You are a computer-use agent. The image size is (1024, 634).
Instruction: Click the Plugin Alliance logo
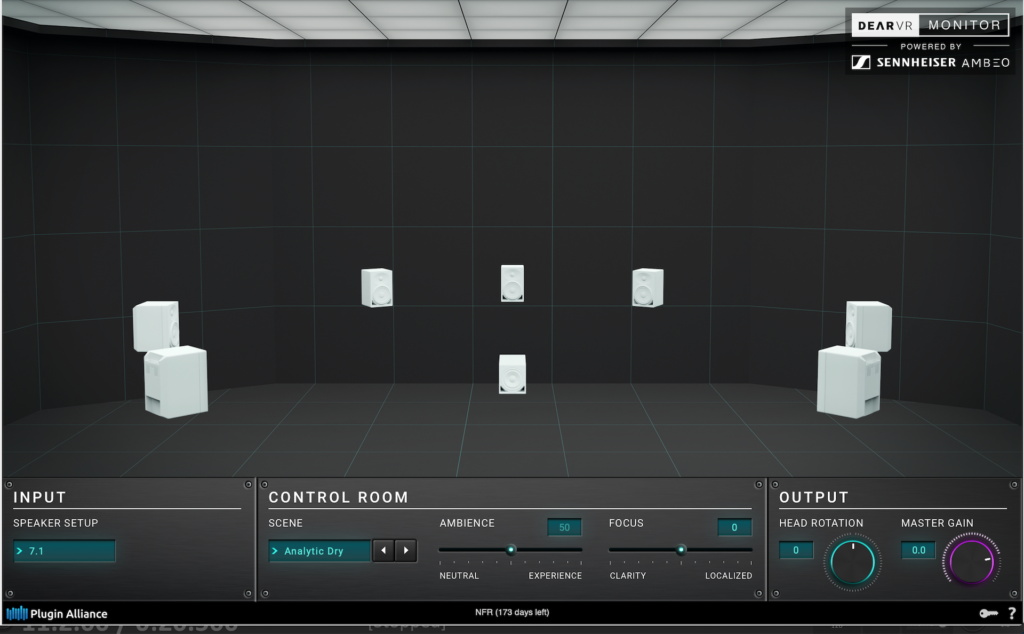(x=57, y=613)
